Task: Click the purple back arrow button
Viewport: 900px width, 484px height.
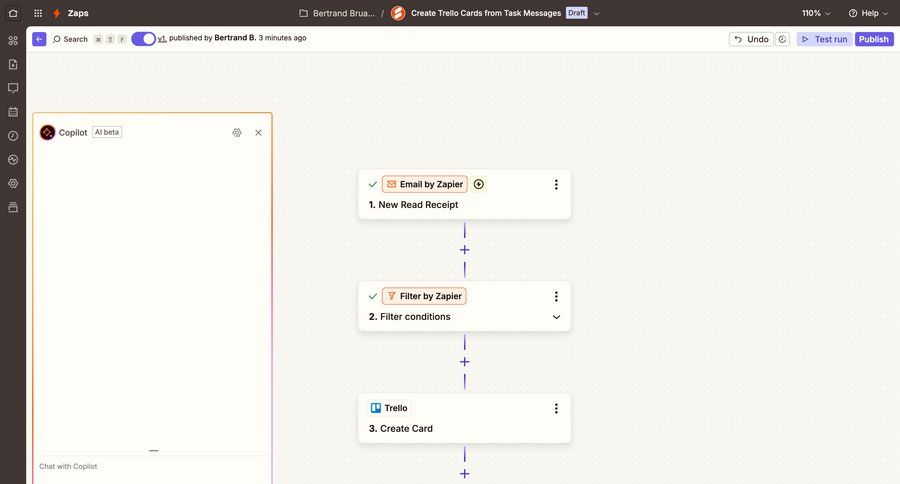Action: tap(39, 39)
